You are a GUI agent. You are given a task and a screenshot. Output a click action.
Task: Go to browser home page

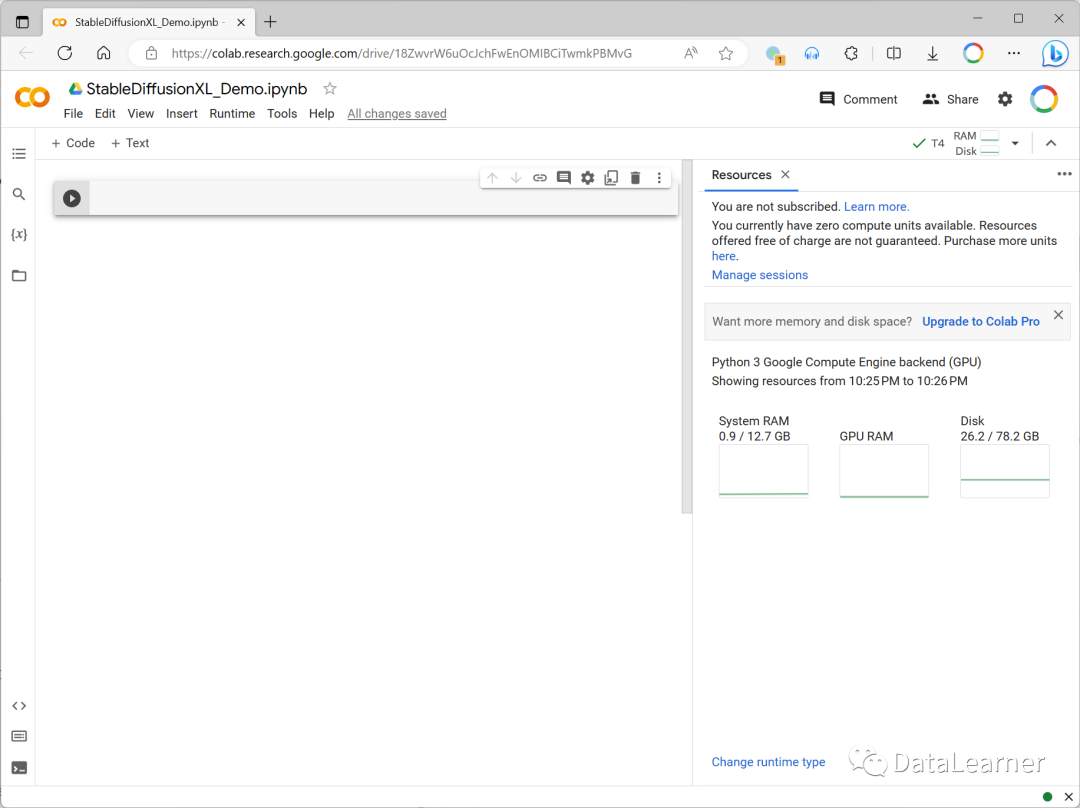(x=103, y=53)
